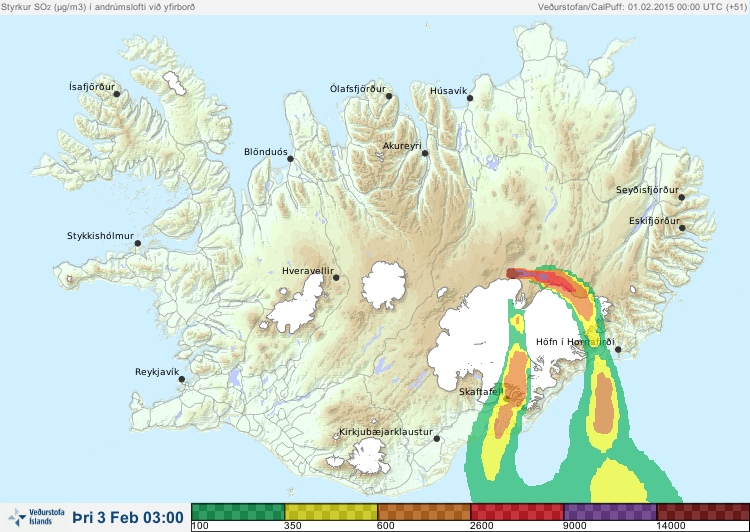Click the Kirkjubæjarklaustur label
Viewport: 750px width, 532px height.
tap(386, 432)
